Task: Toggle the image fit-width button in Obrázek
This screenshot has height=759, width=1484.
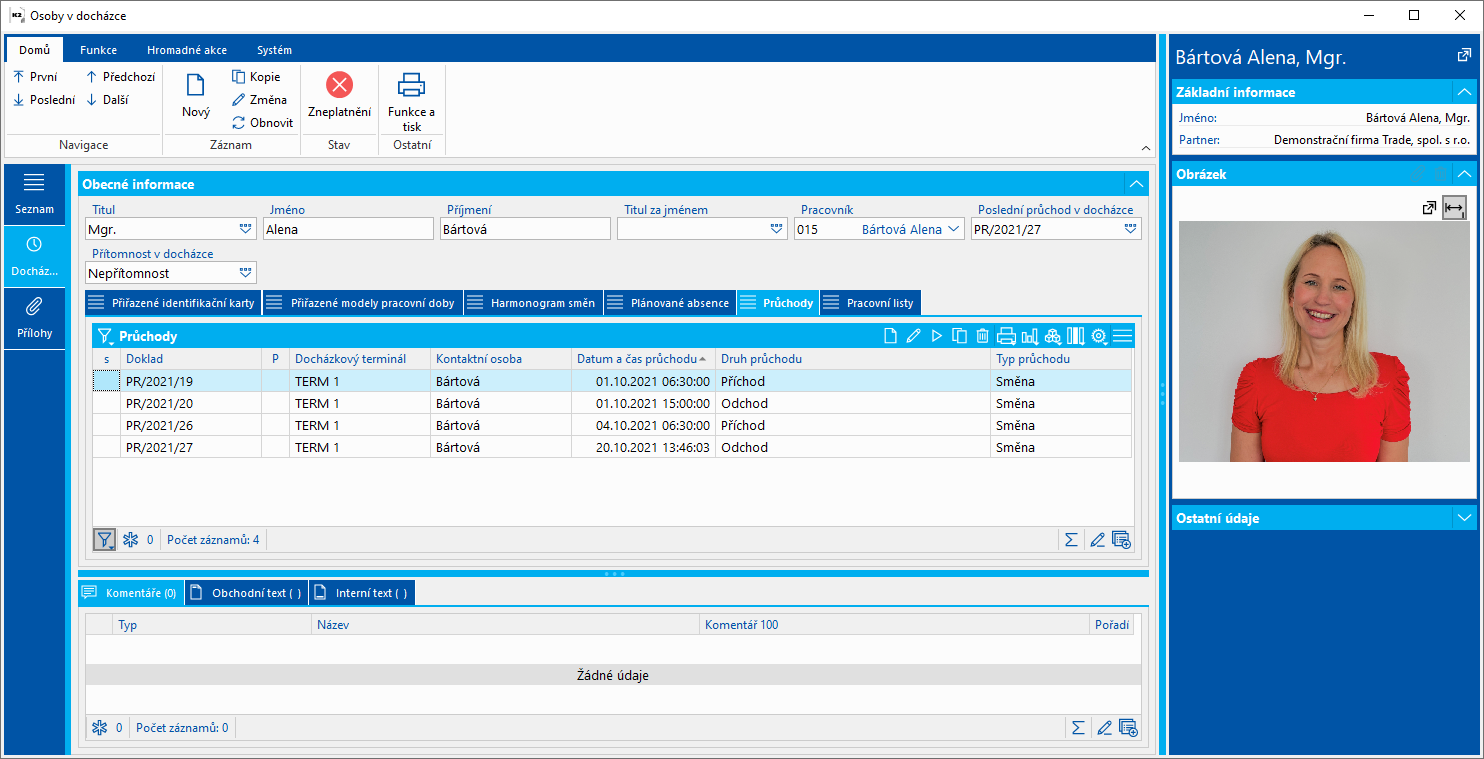Action: [x=1454, y=208]
